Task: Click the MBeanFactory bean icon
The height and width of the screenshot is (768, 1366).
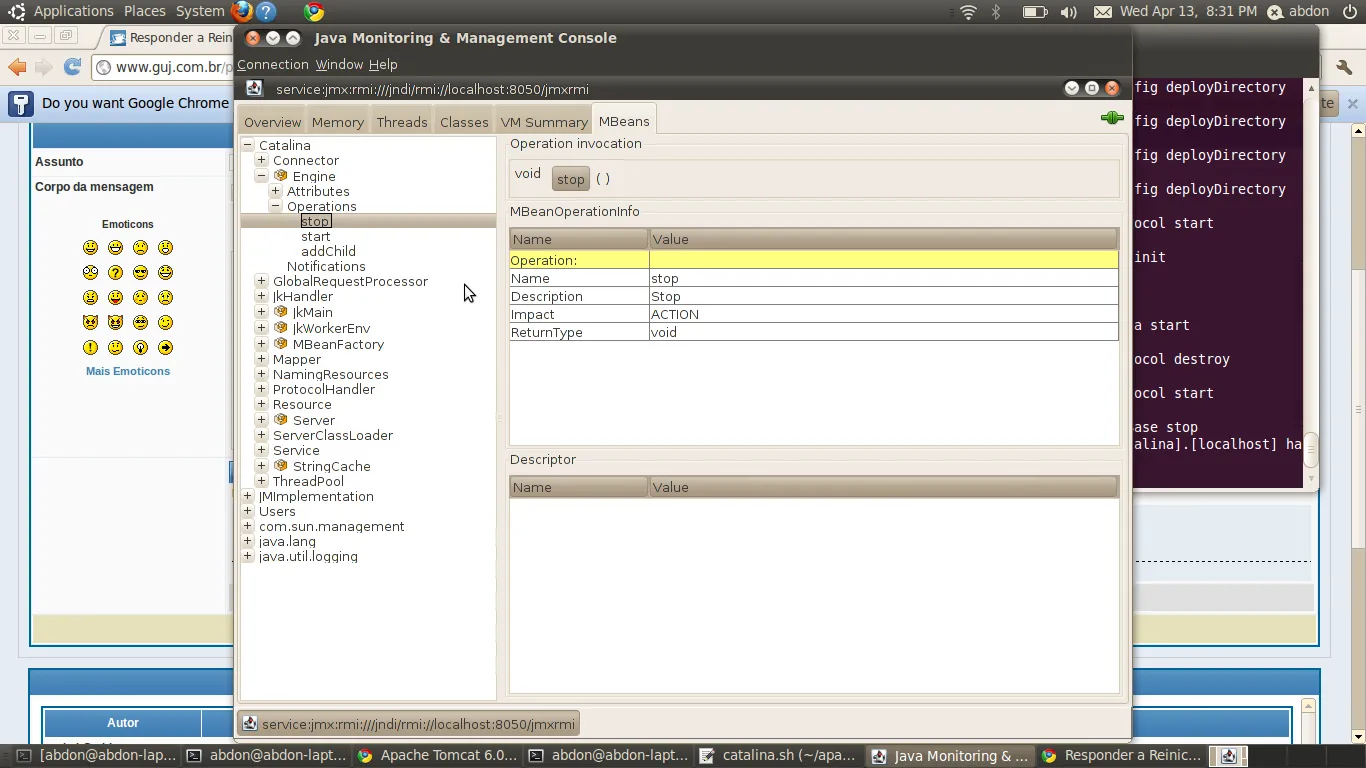Action: [x=281, y=344]
